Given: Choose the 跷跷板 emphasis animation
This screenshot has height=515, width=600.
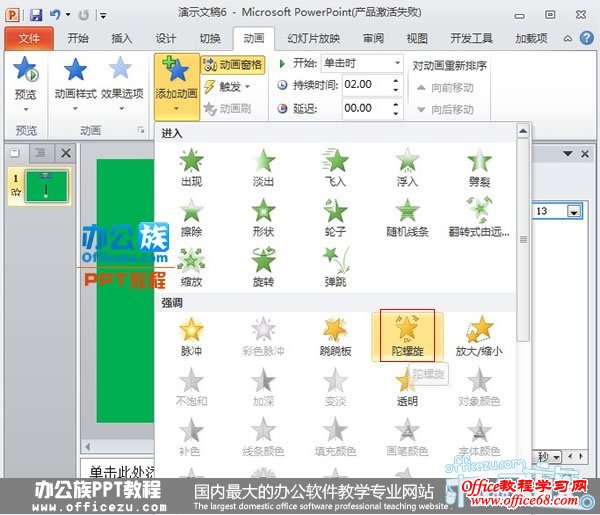Looking at the screenshot, I should (x=334, y=335).
